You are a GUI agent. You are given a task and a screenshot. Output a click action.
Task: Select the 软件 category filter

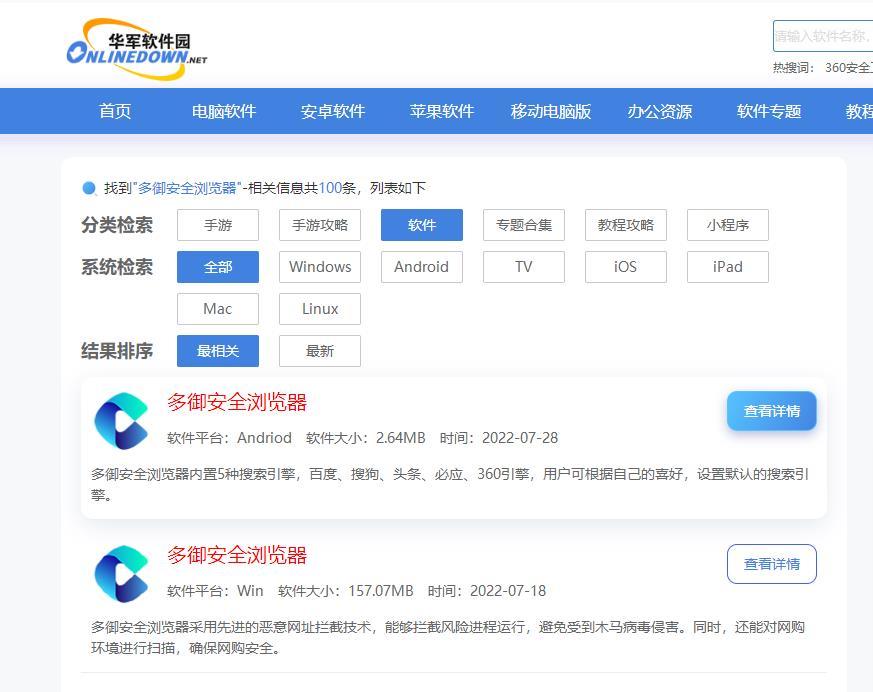pos(421,225)
